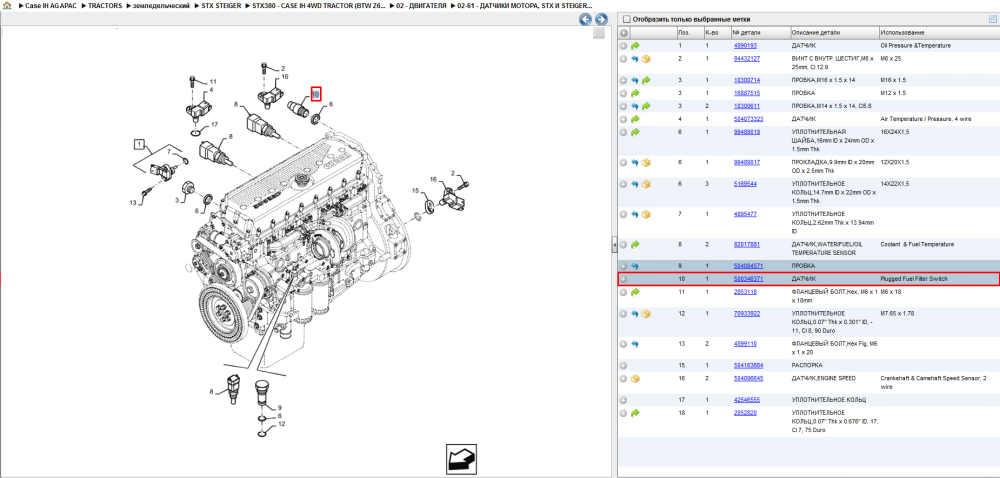This screenshot has width=1000, height=478.
Task: Click green arrow for part 4890193
Action: (635, 46)
